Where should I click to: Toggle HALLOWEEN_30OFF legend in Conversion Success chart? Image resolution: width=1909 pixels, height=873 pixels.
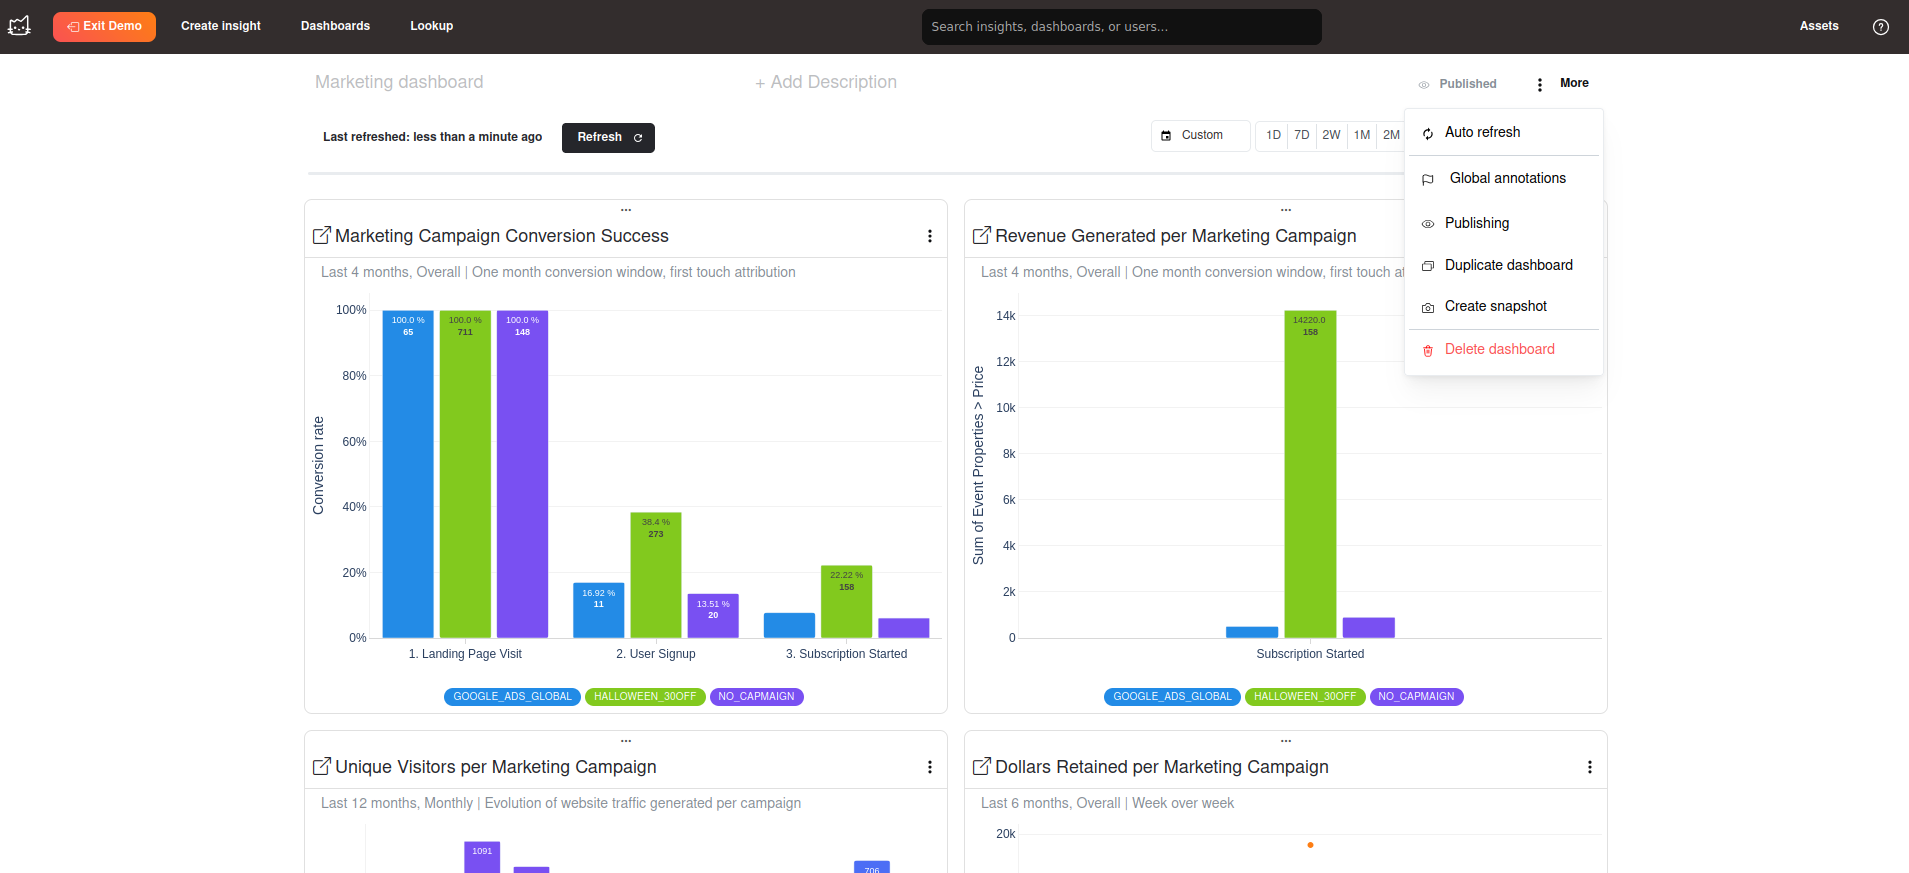[645, 697]
